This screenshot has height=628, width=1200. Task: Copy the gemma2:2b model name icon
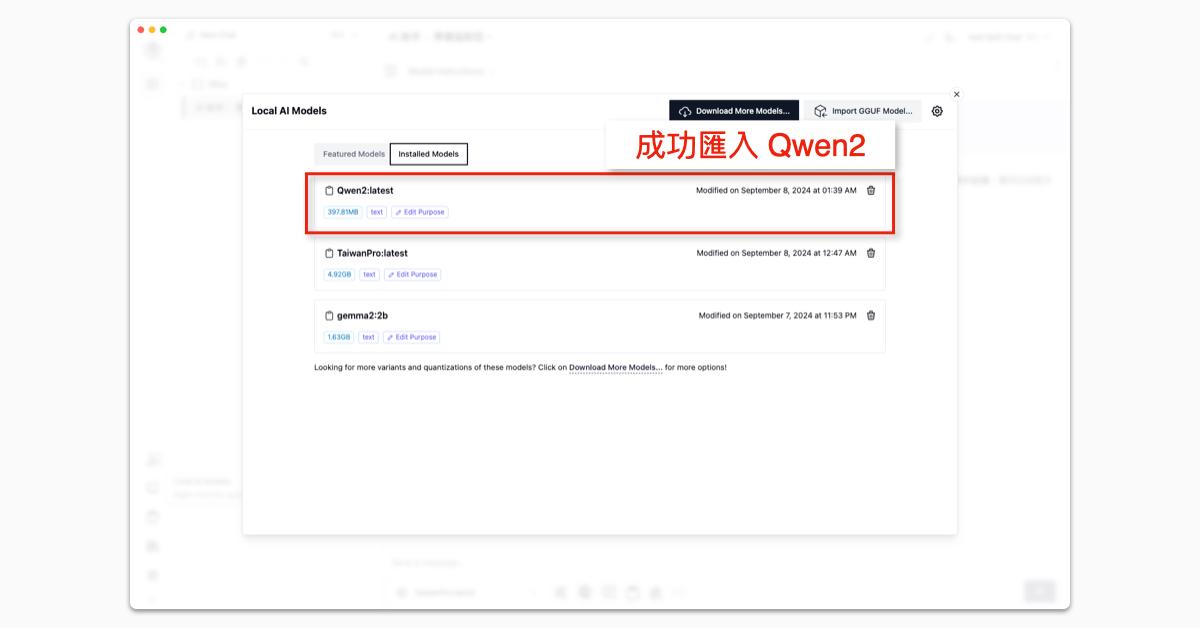click(329, 315)
